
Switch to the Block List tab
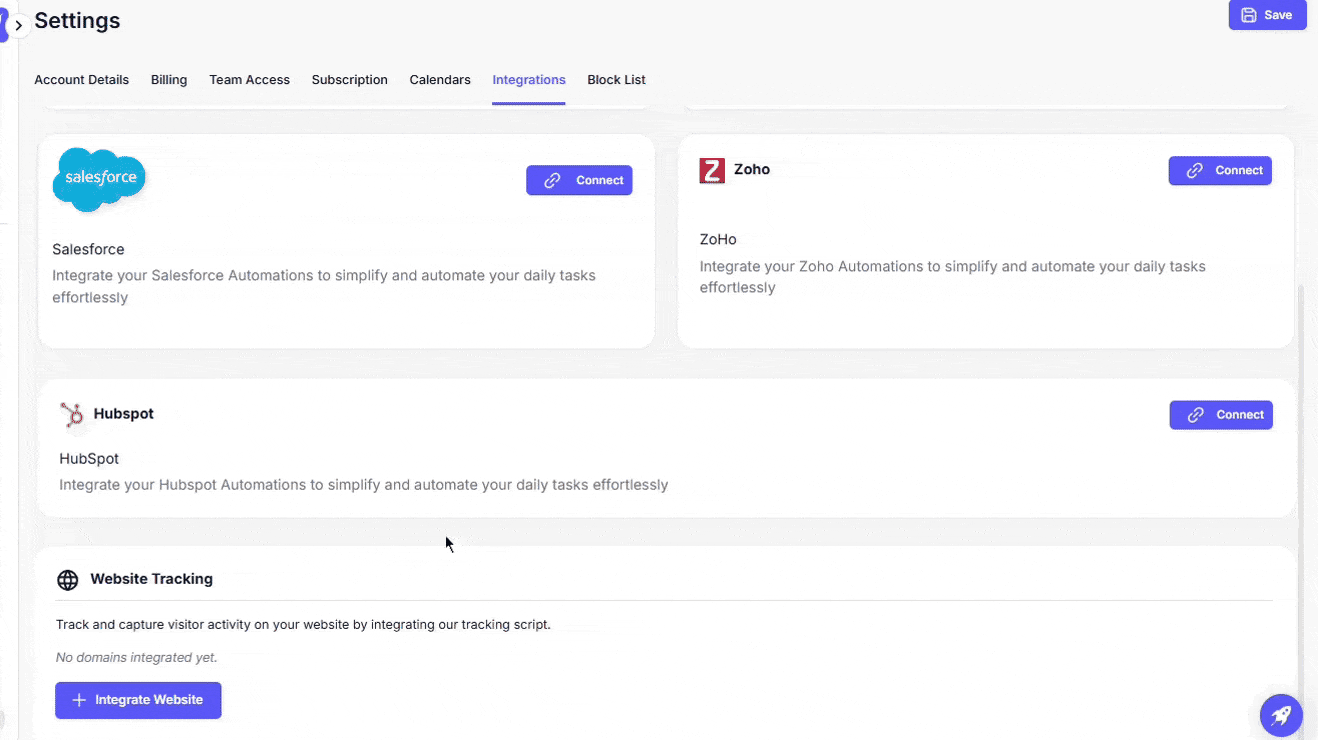tap(616, 80)
